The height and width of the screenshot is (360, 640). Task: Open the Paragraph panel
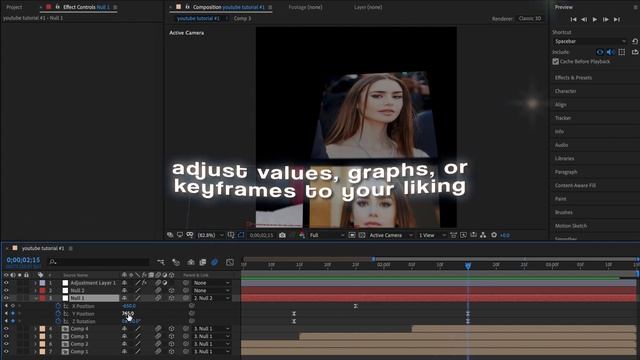pyautogui.click(x=566, y=172)
